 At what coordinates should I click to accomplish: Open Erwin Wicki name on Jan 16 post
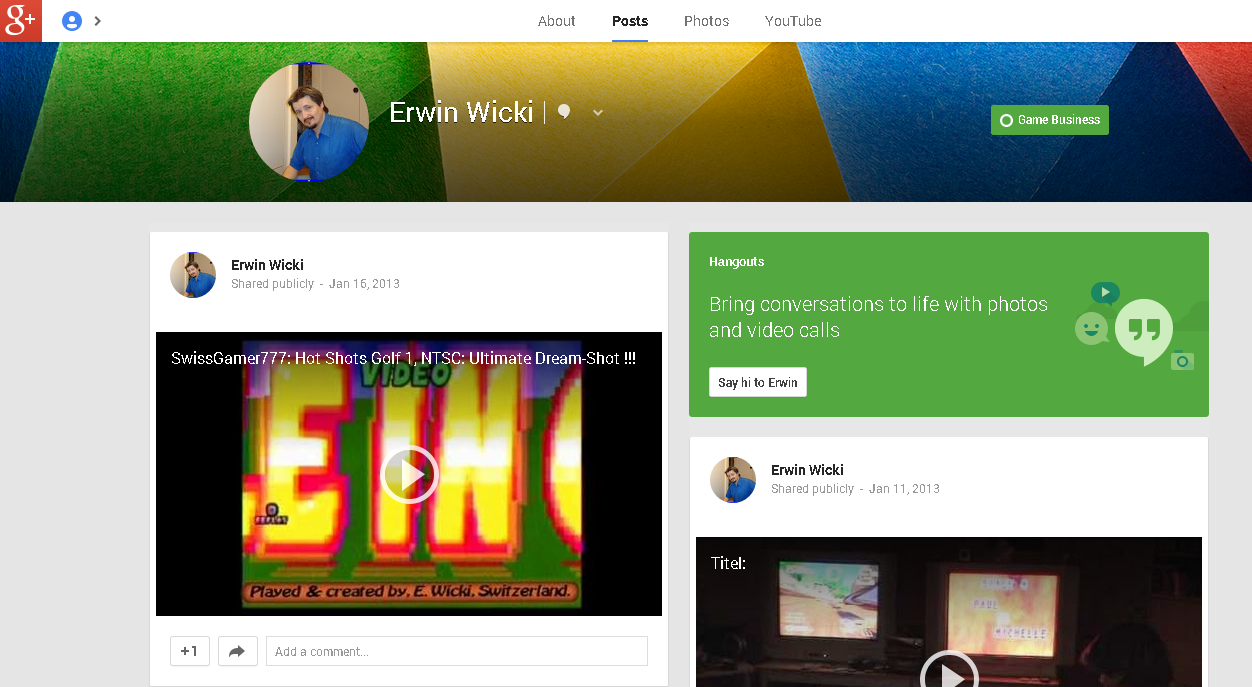click(267, 265)
